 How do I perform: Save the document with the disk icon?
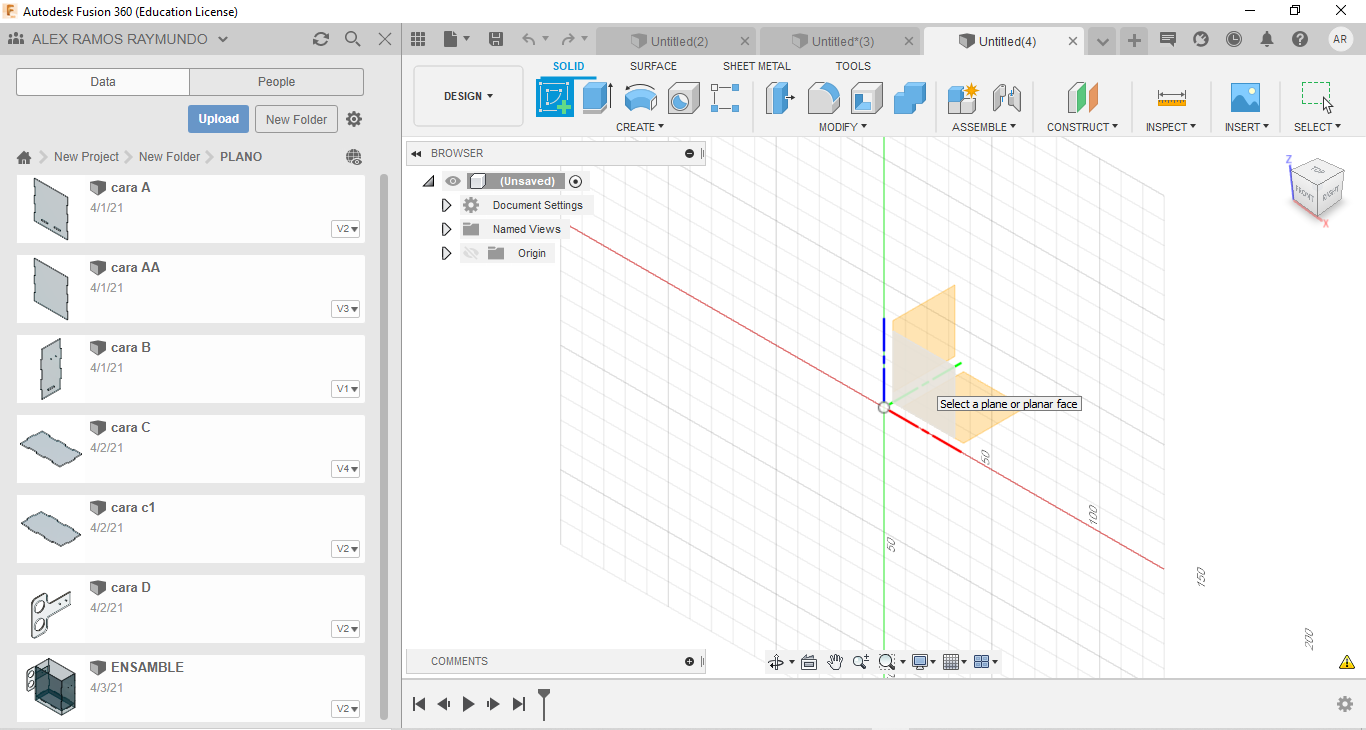[x=495, y=39]
